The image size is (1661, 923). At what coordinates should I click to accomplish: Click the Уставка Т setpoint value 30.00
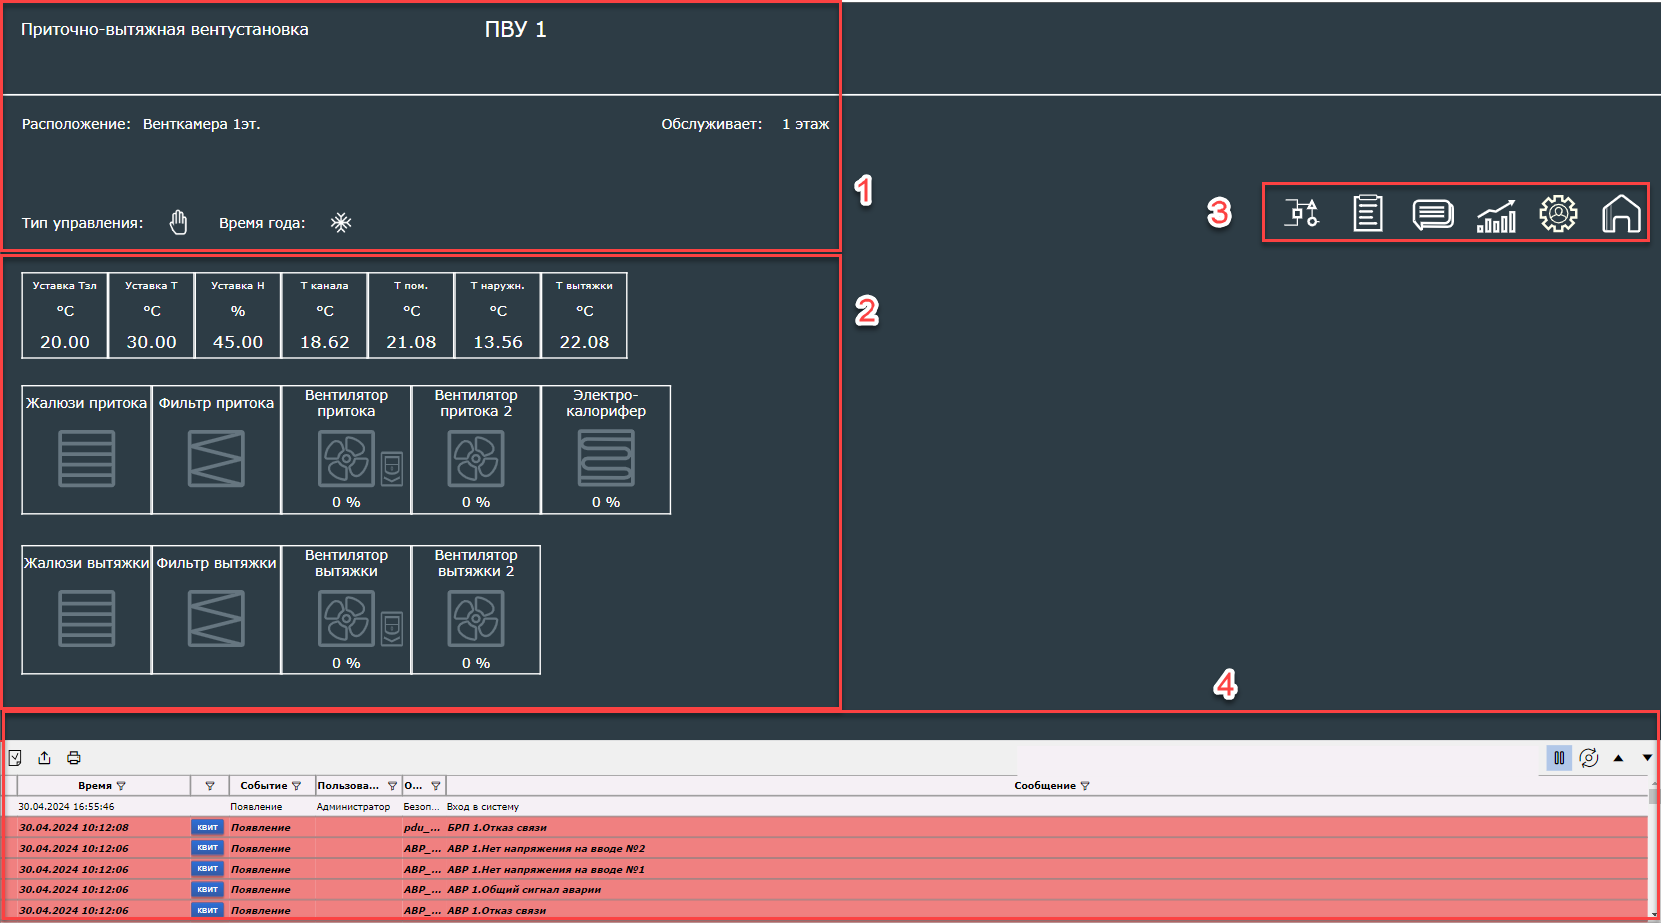[151, 342]
